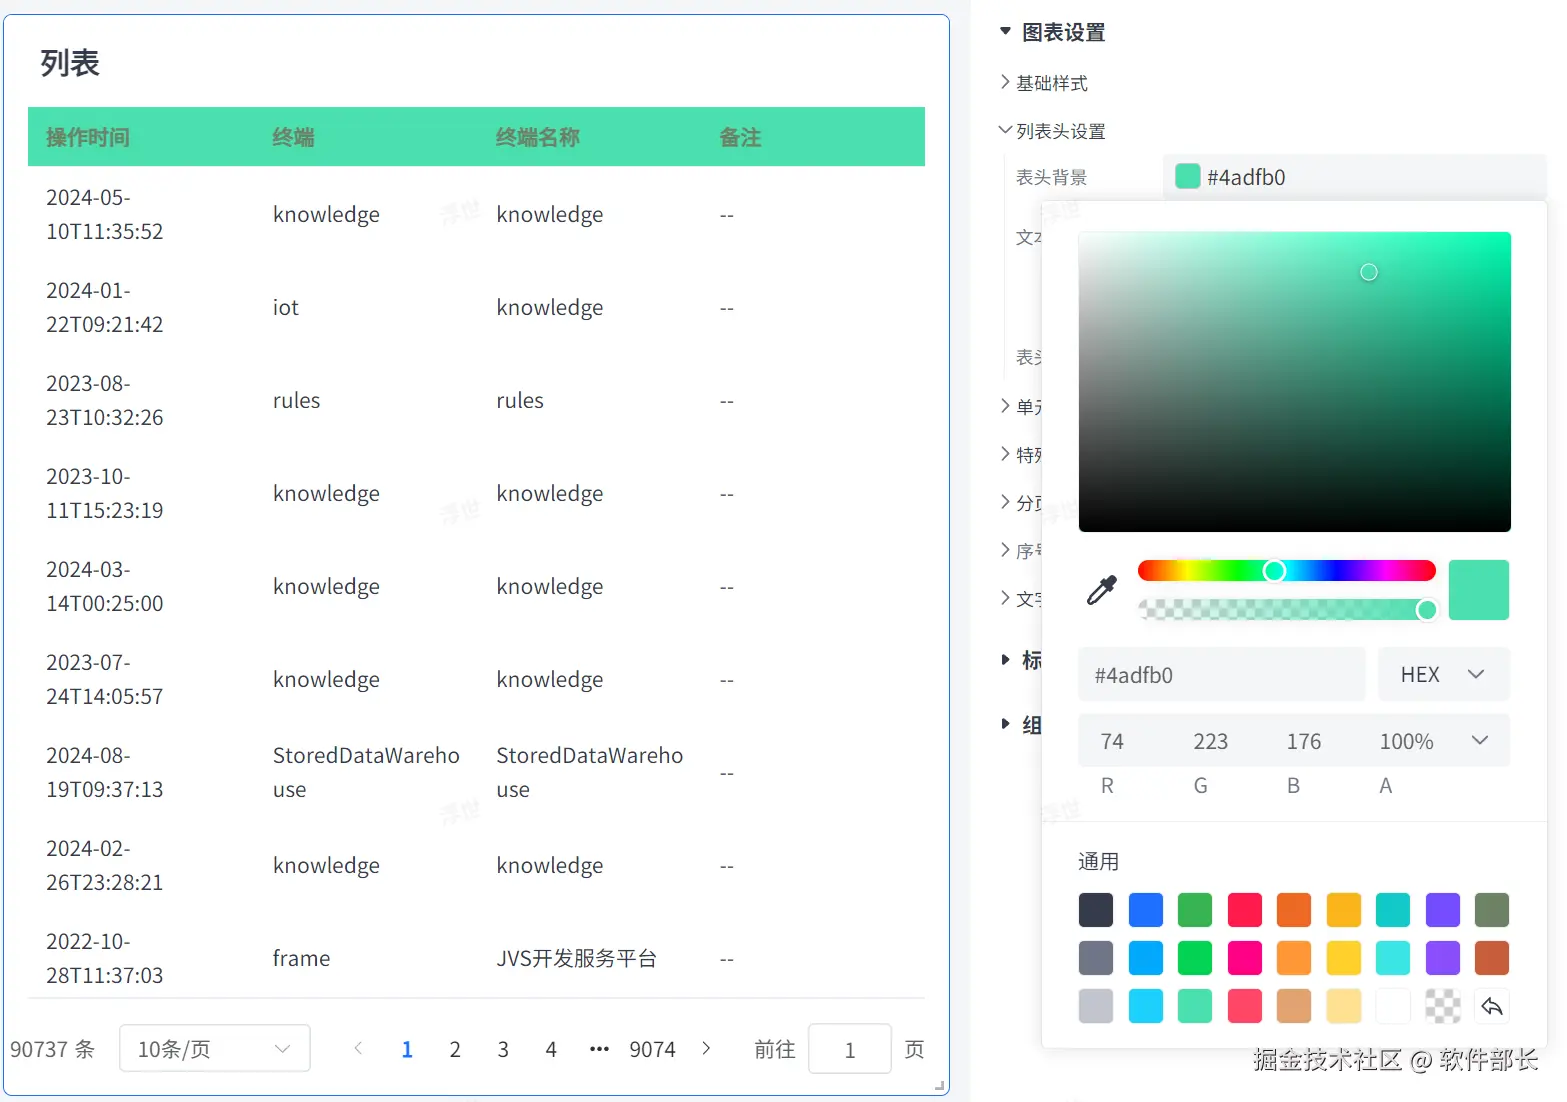The image size is (1567, 1102).
Task: Go to page 1
Action: pyautogui.click(x=407, y=1049)
